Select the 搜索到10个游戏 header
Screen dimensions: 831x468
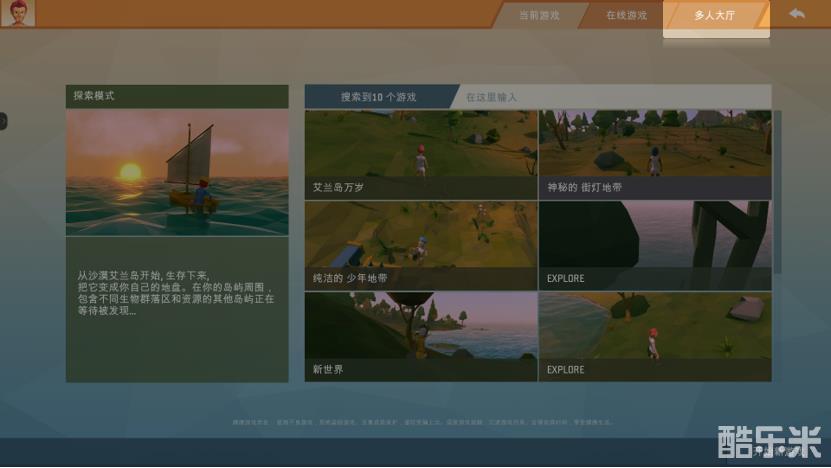pos(378,97)
